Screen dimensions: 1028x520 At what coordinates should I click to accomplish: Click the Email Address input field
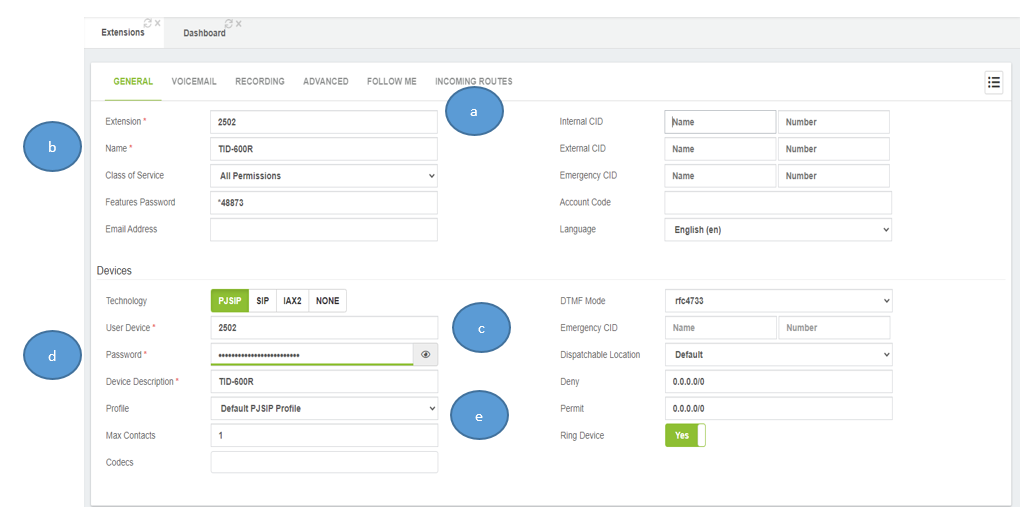324,230
